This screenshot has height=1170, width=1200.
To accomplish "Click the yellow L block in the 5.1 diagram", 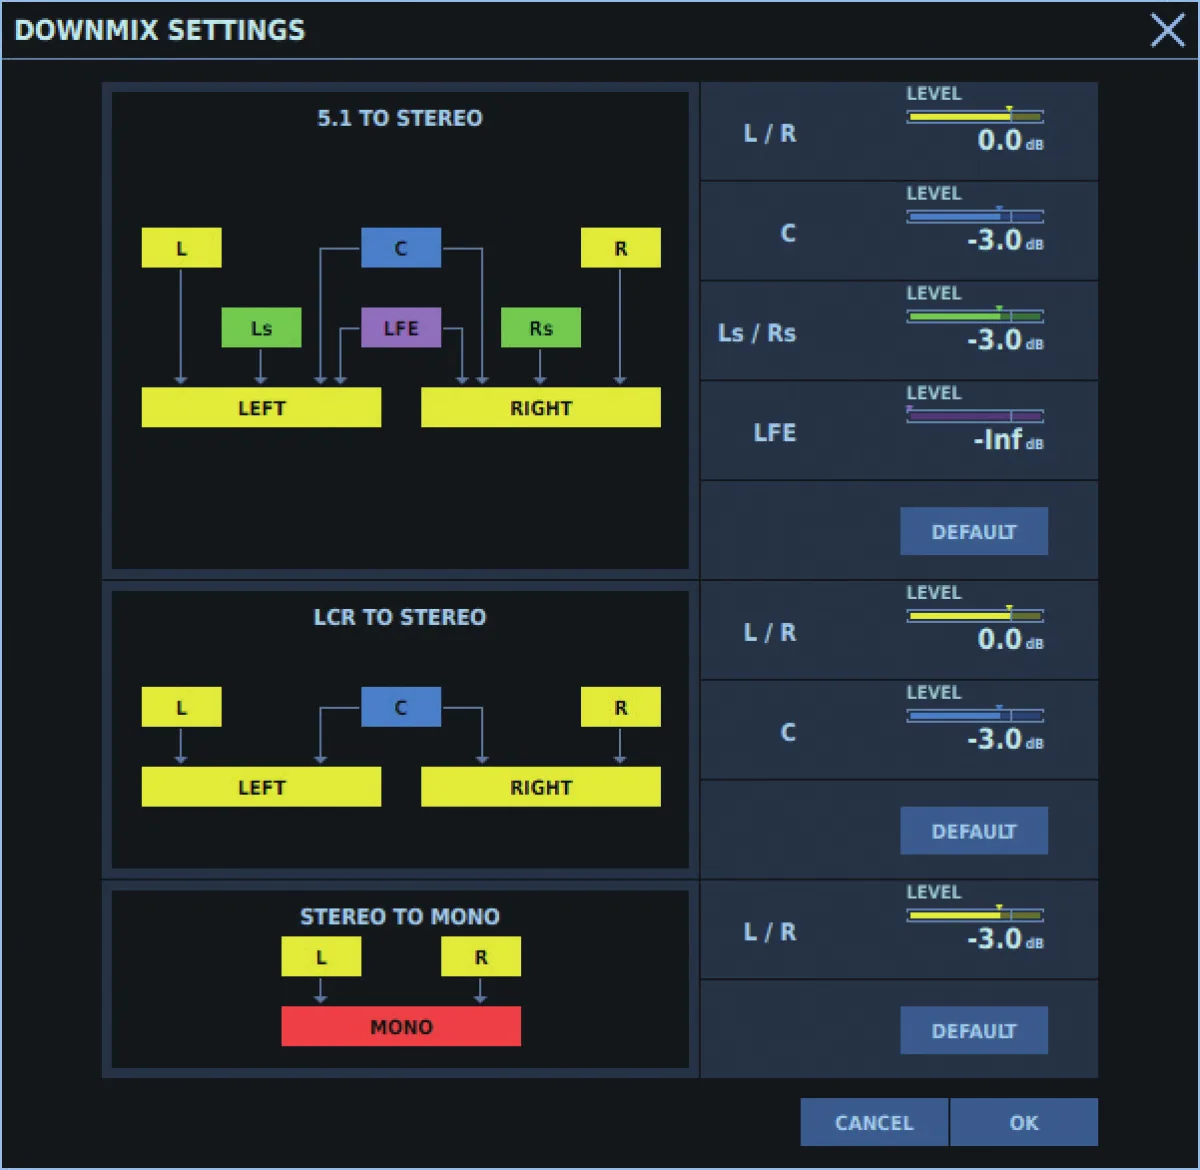I will (181, 248).
